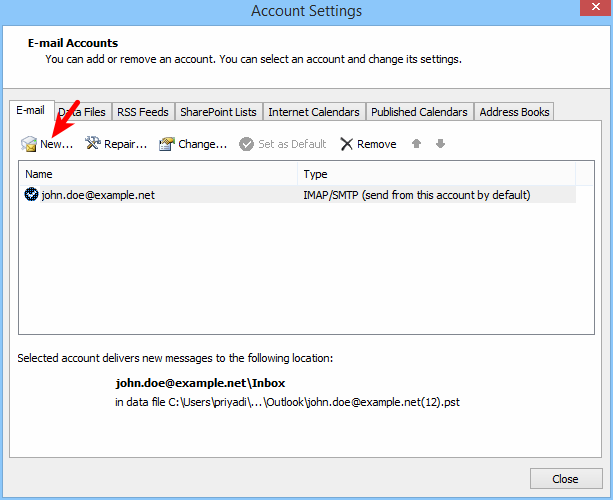The image size is (613, 500).
Task: Click the New account envelope icon
Action: (29, 144)
